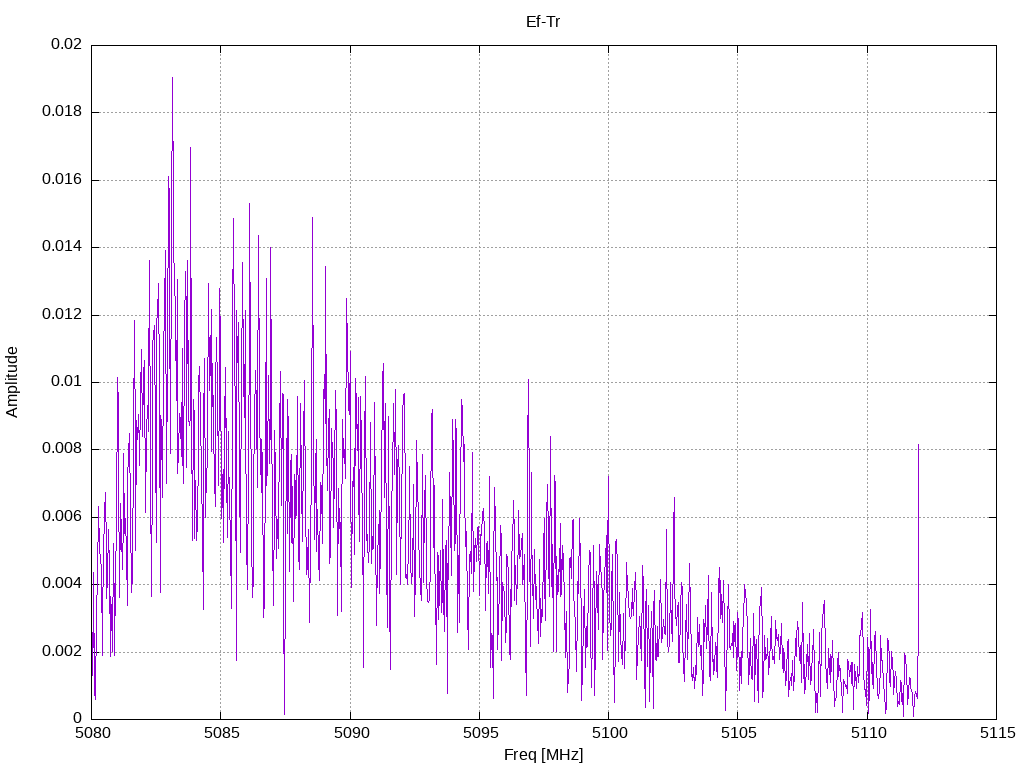Click the 'Amplitude' y-axis label
1024x768 pixels.
coord(12,382)
